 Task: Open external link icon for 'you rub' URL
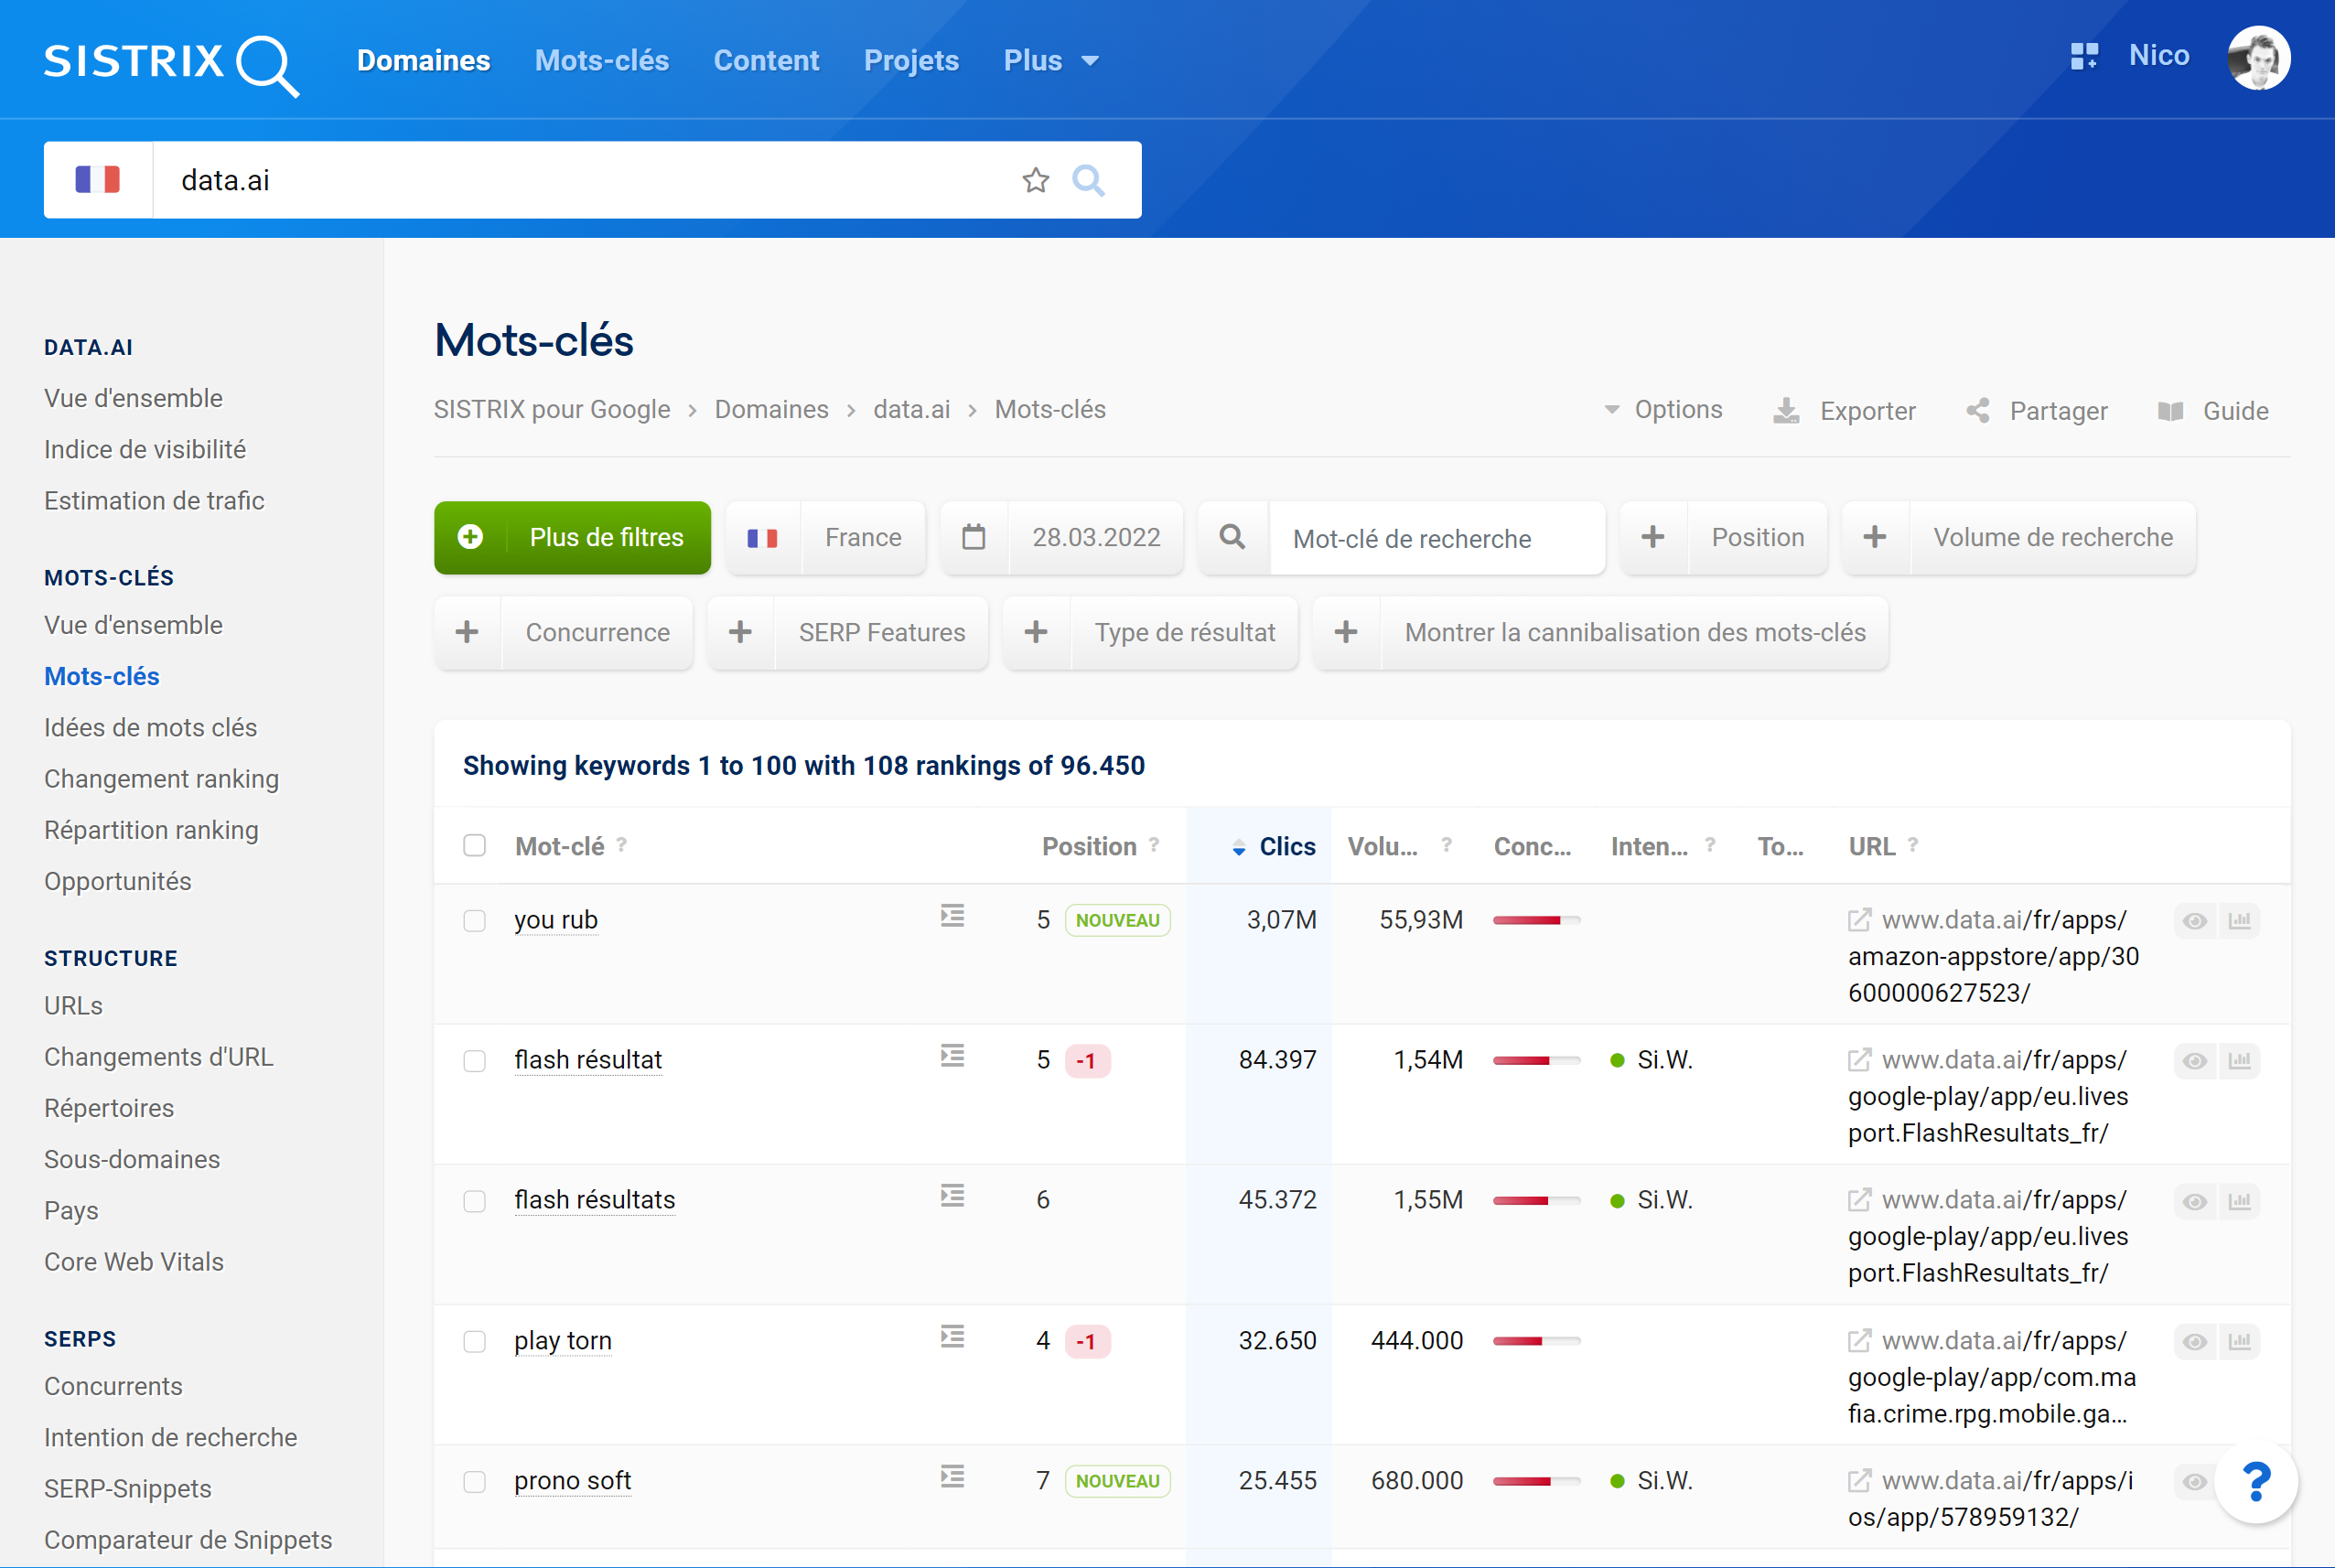click(1859, 920)
